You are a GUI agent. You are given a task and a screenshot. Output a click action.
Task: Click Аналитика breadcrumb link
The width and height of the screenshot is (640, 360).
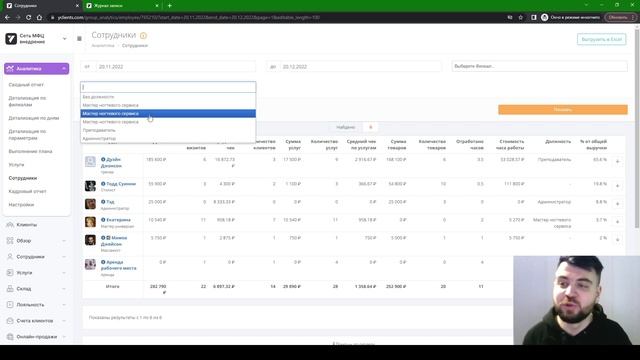(103, 46)
